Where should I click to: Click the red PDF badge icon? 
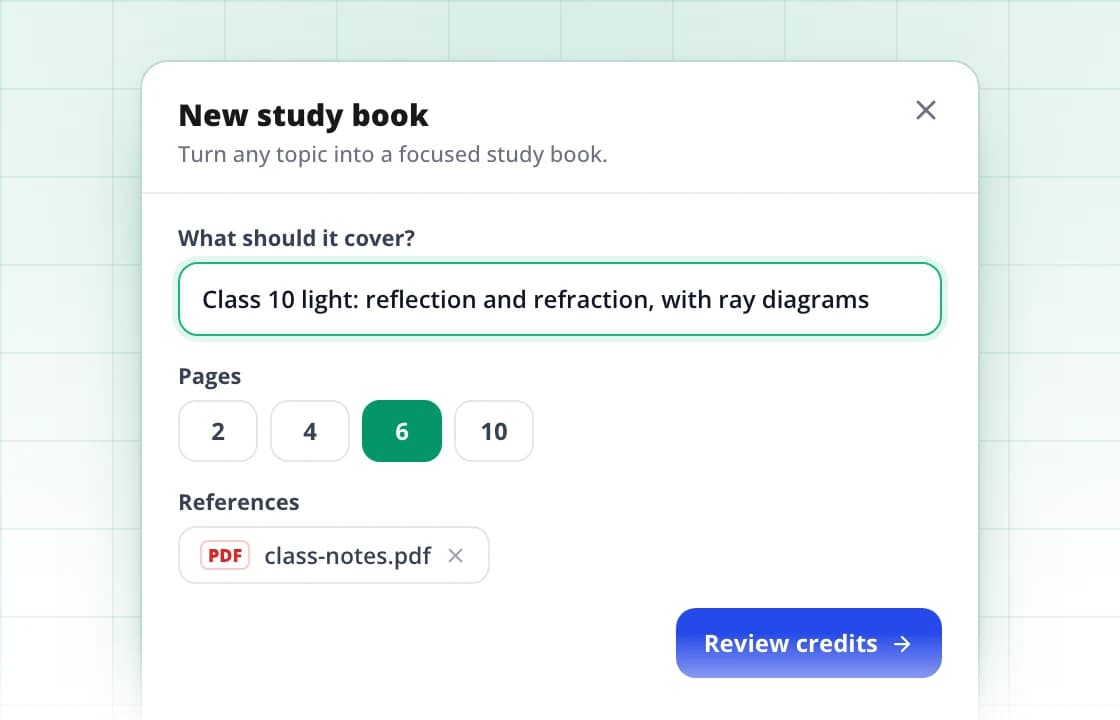(225, 555)
